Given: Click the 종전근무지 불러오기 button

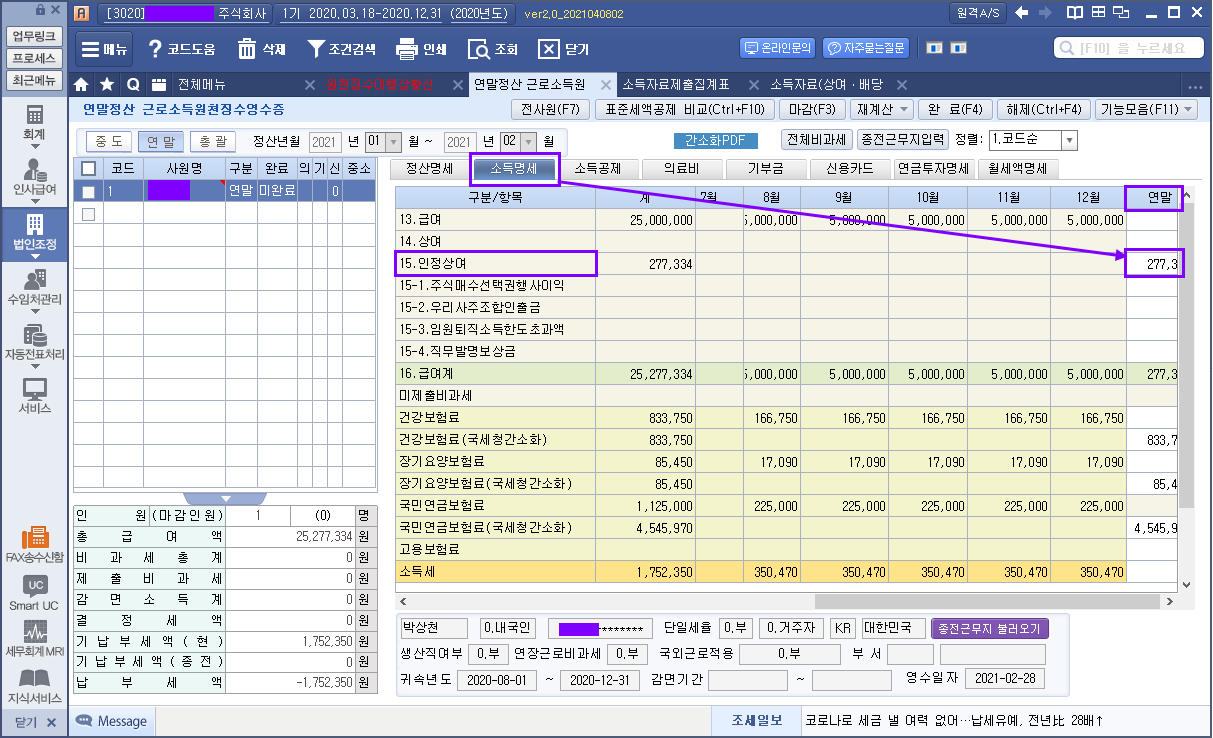Looking at the screenshot, I should 989,629.
